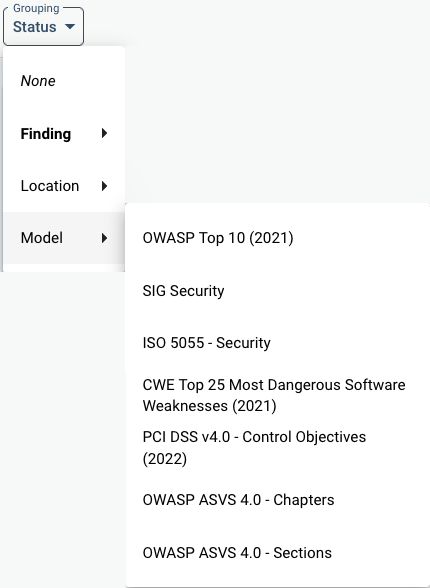Click the Model submenu arrow icon
The height and width of the screenshot is (588, 430).
click(105, 238)
